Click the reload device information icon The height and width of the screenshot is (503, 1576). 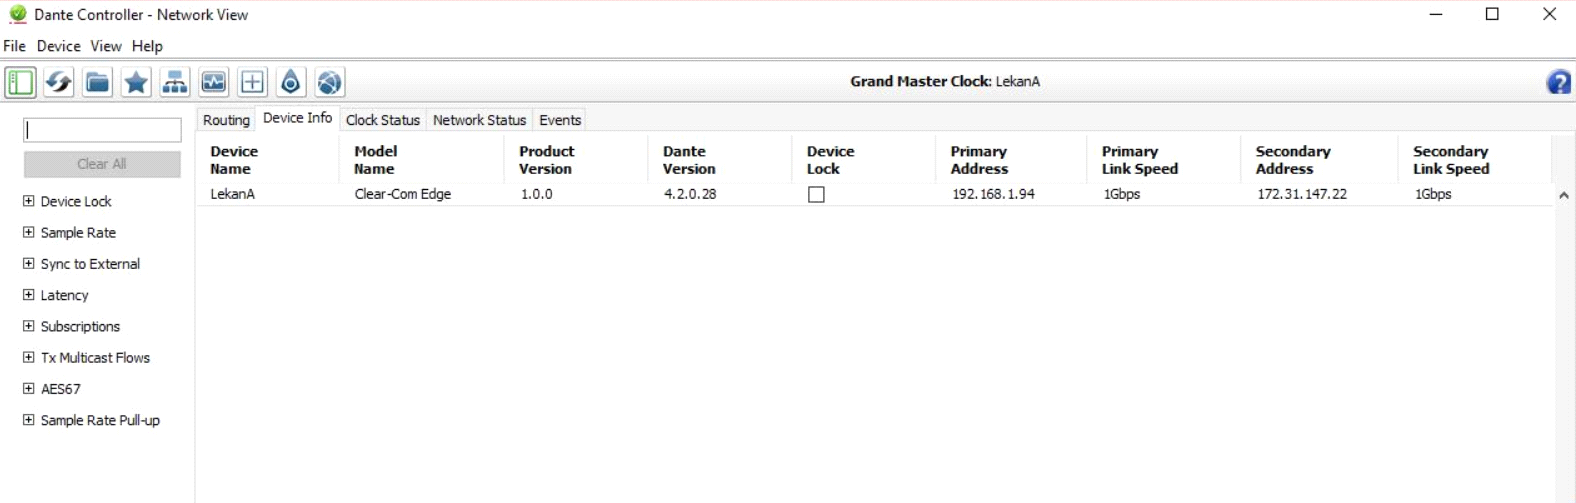tap(59, 82)
